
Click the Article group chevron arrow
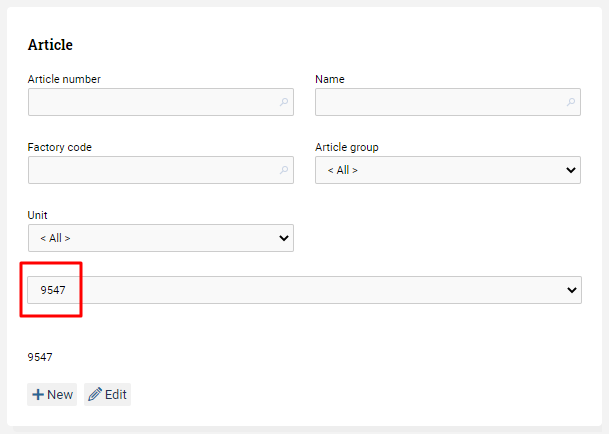[x=571, y=170]
